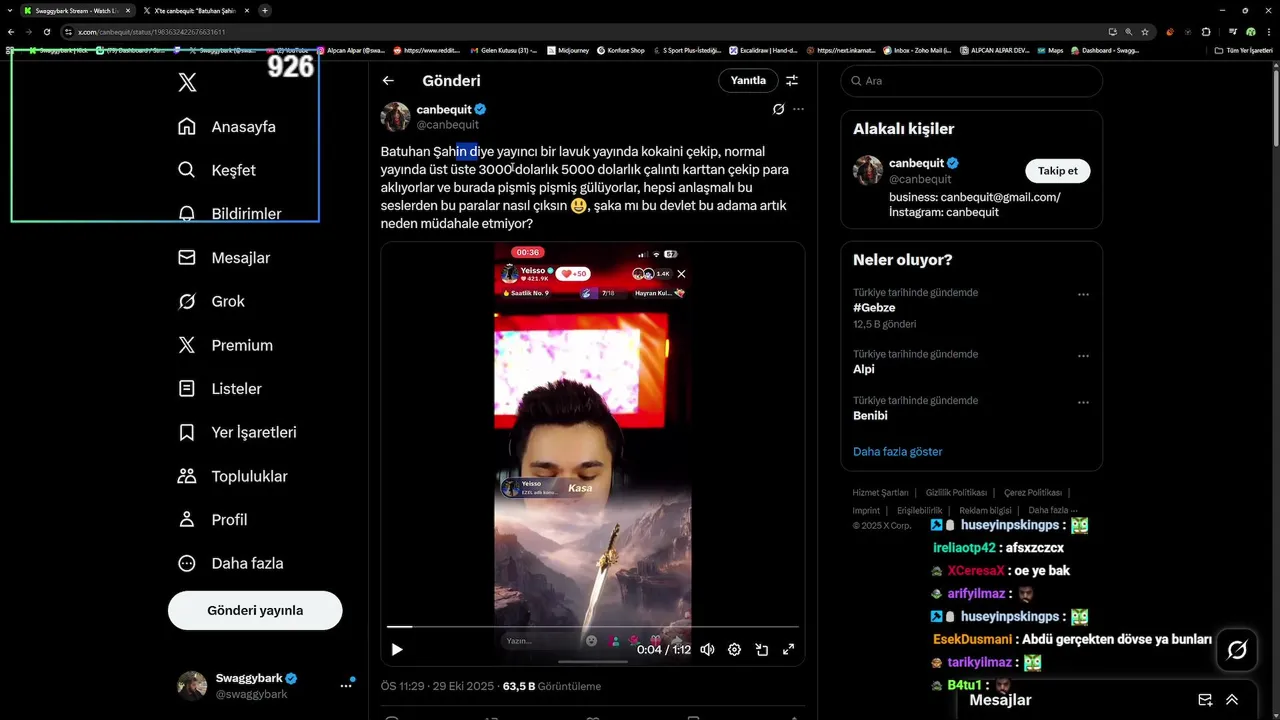The height and width of the screenshot is (720, 1280).
Task: Open Hizmet Şartları footer link
Action: pyautogui.click(x=880, y=493)
